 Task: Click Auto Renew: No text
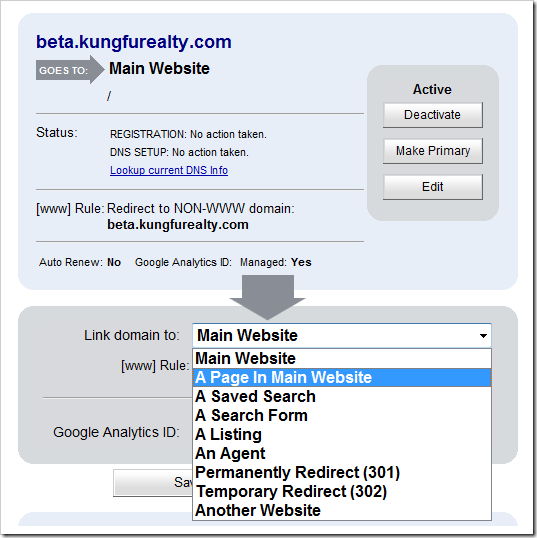(80, 262)
